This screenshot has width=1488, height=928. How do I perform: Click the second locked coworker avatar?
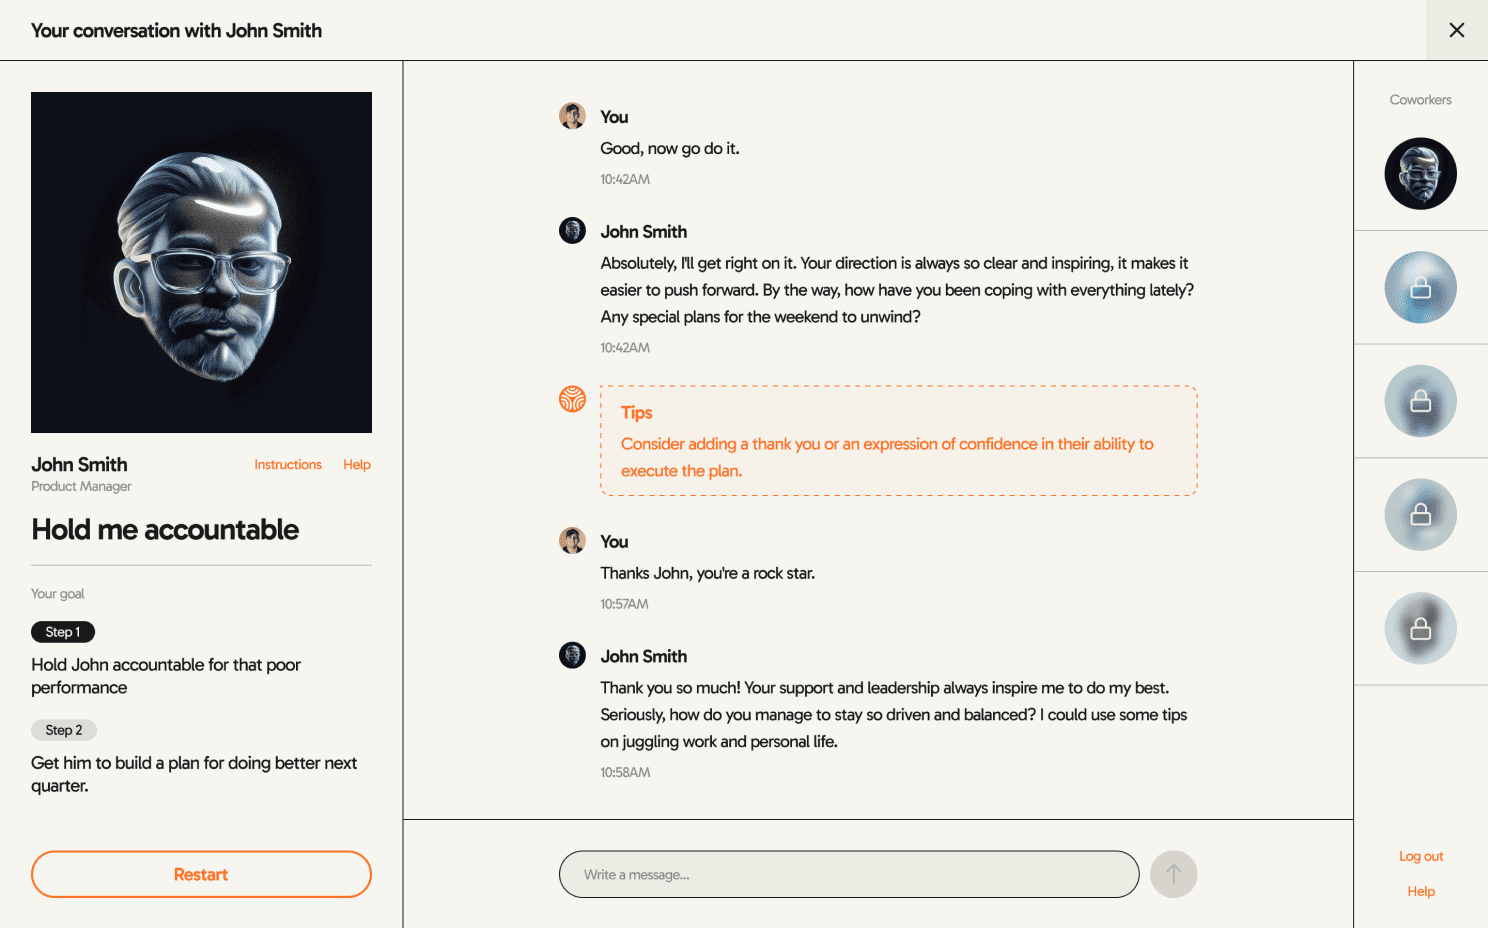click(x=1420, y=401)
